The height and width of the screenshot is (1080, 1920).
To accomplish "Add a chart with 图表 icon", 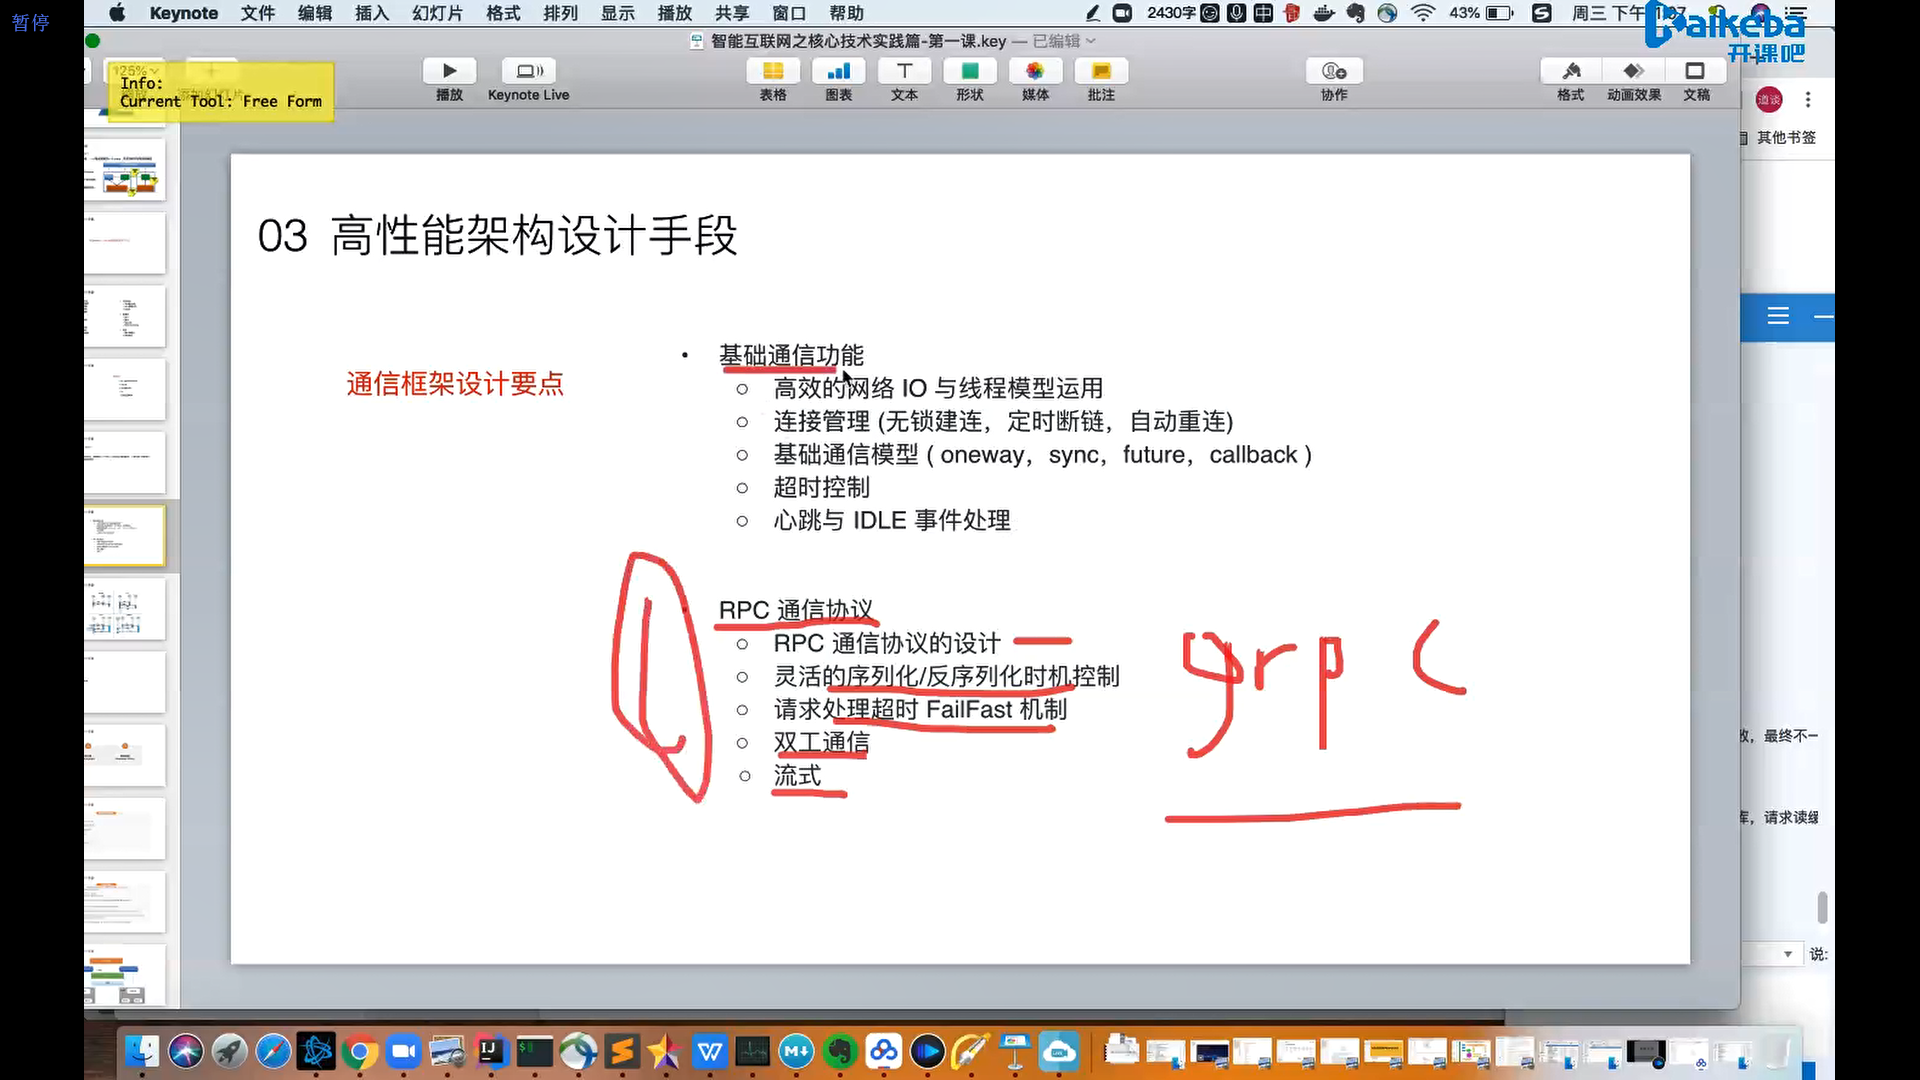I will click(x=838, y=71).
